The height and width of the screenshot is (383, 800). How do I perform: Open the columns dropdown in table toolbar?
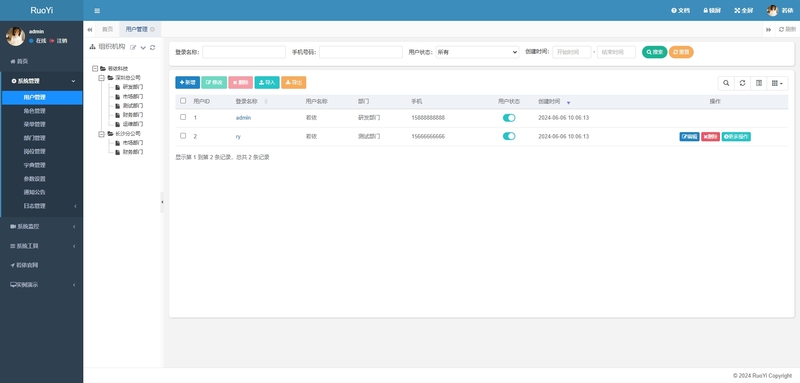(x=778, y=83)
